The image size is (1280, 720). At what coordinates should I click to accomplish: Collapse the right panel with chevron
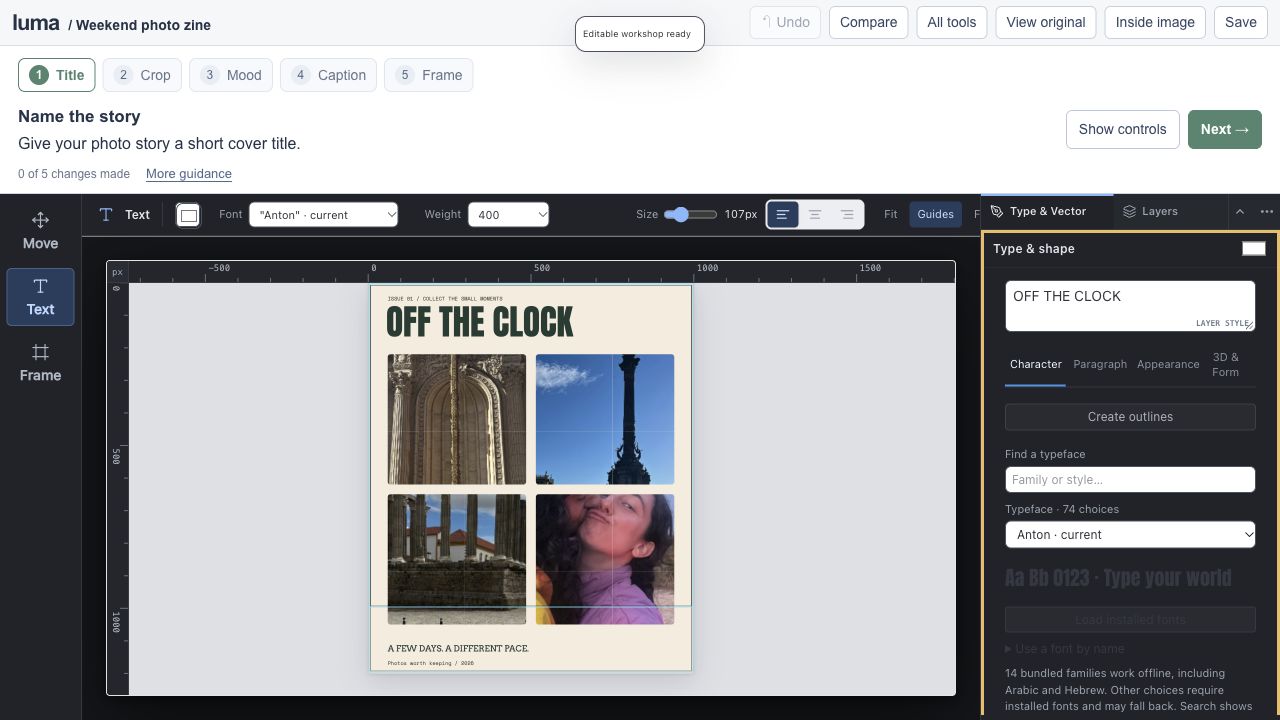pyautogui.click(x=1240, y=212)
